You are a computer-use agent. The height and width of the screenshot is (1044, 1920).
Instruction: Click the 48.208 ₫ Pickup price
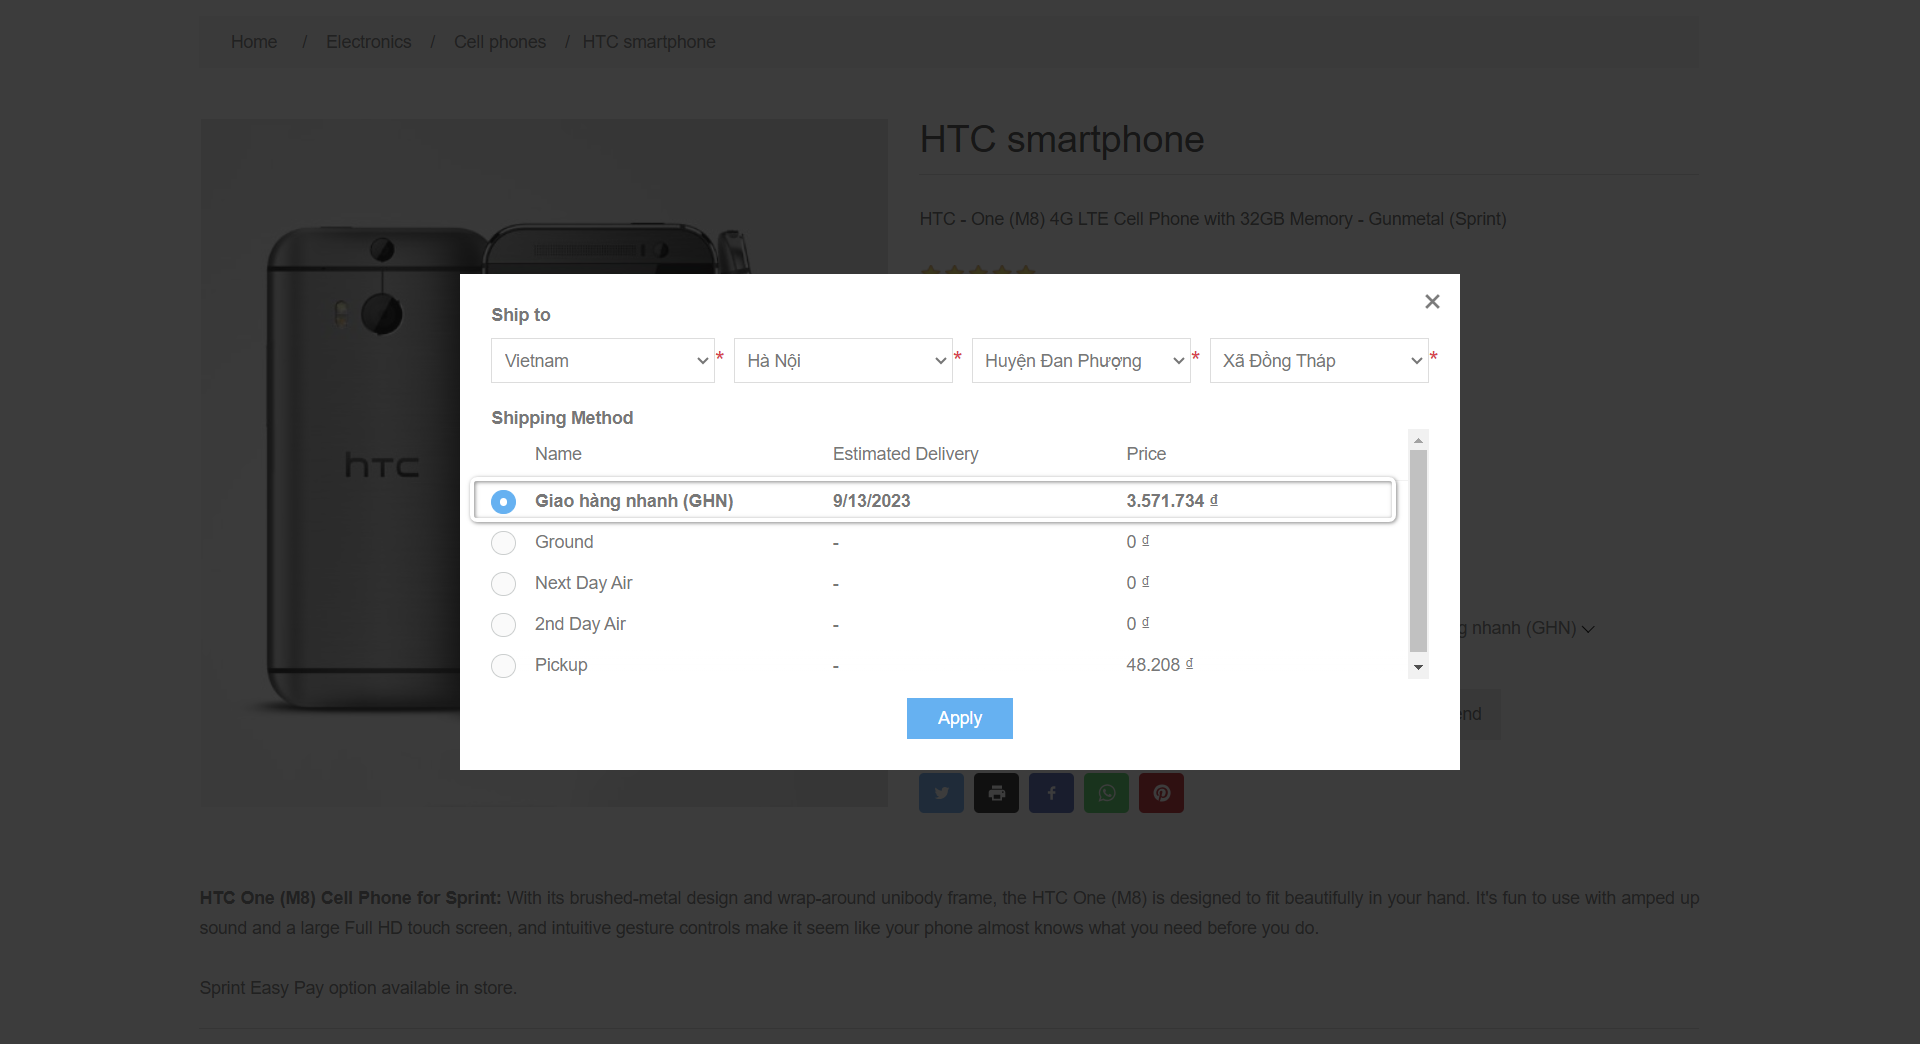pos(1160,665)
